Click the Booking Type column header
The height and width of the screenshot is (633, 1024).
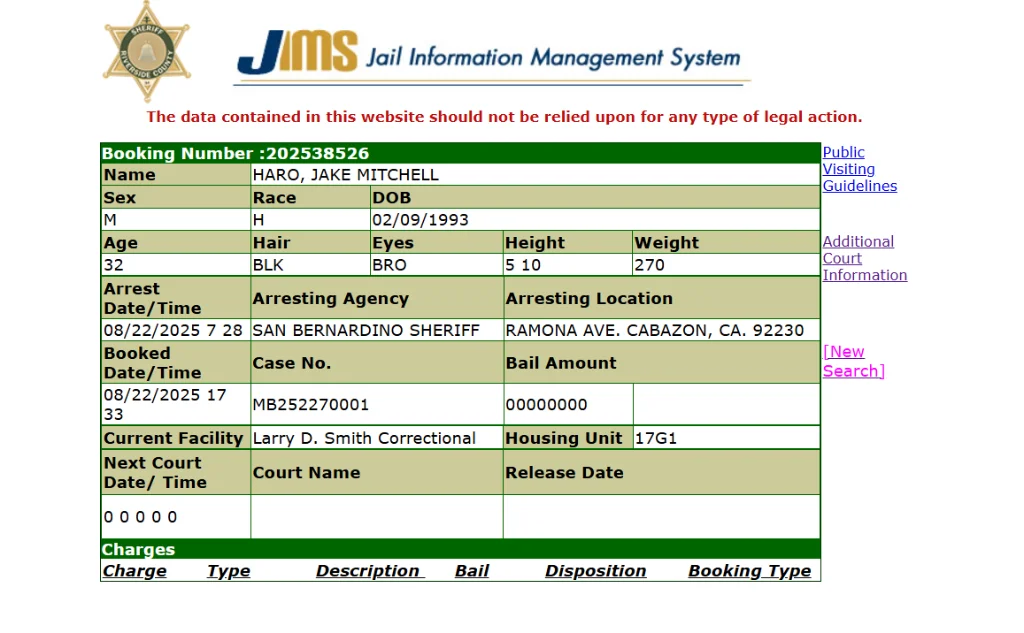(749, 571)
